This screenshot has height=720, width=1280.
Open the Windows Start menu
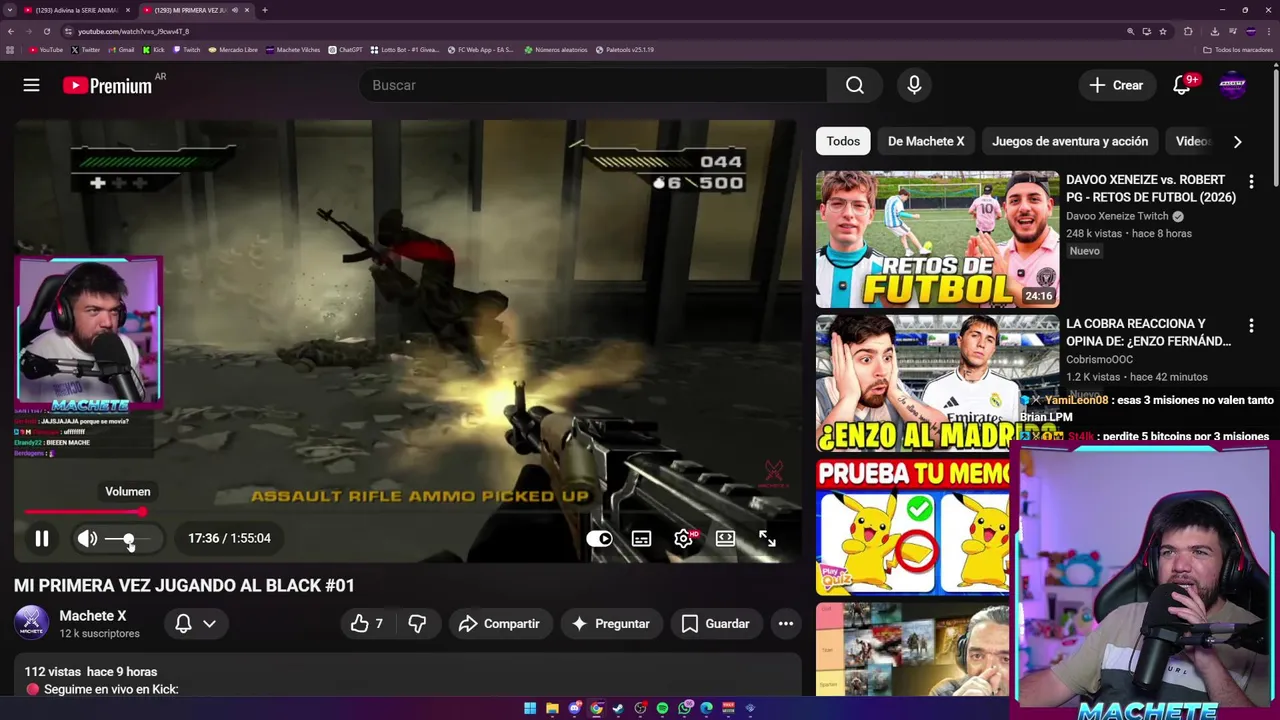[530, 708]
